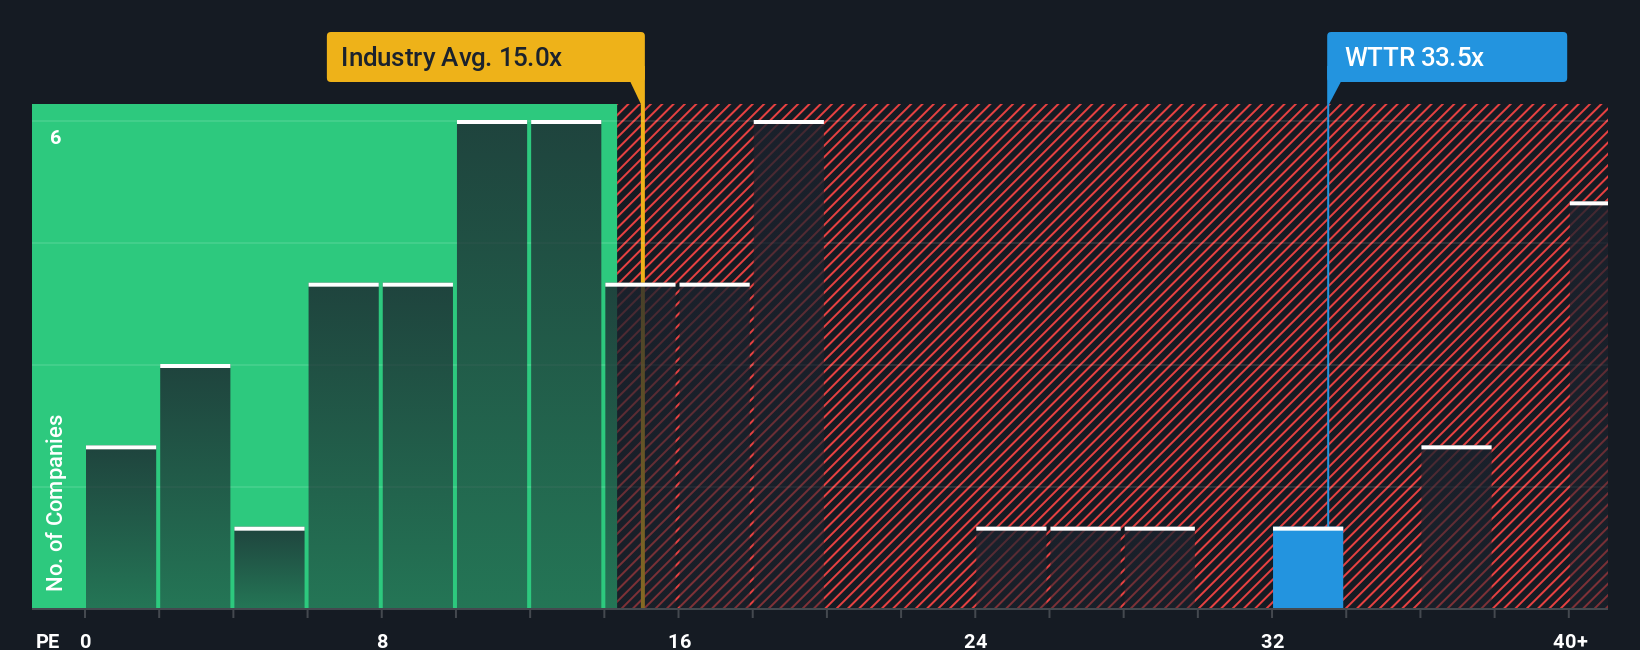Click the Industry Avg. 15.0x label
The image size is (1640, 650).
click(485, 57)
